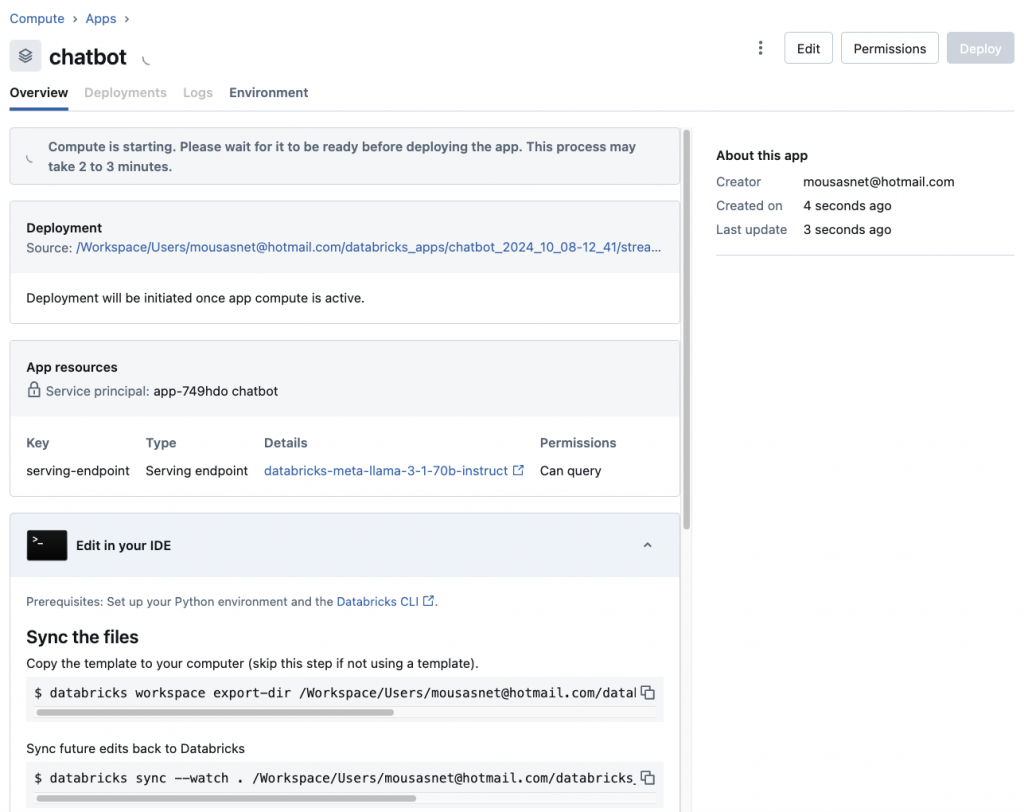Click the terminal icon beside Edit in your IDE
Image resolution: width=1024 pixels, height=812 pixels.
pos(47,545)
